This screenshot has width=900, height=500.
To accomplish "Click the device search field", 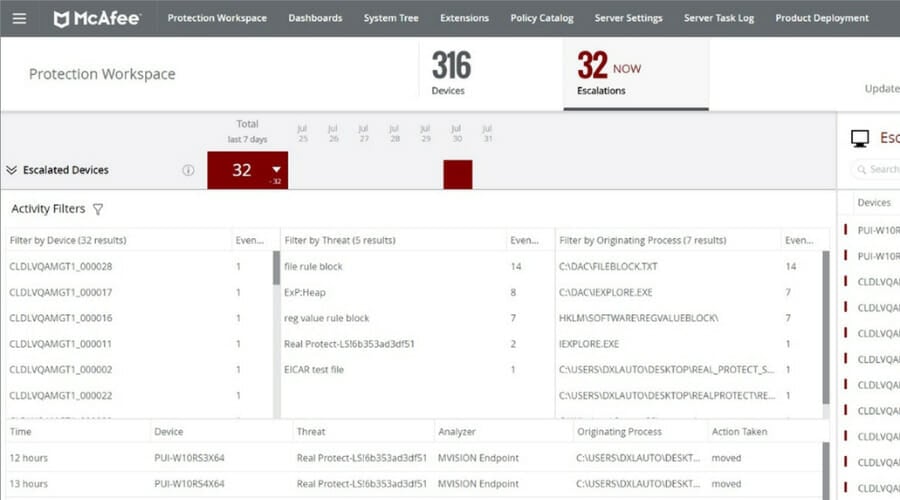I will click(x=875, y=169).
